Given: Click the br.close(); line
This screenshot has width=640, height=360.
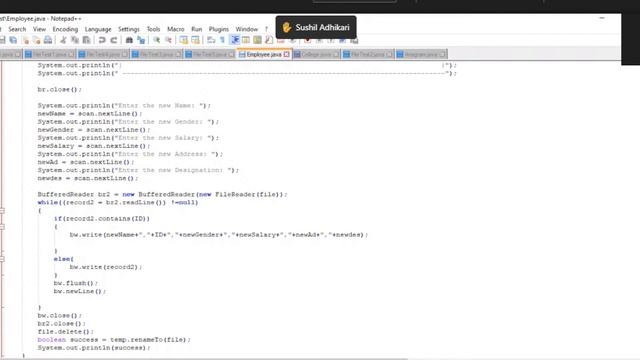Looking at the screenshot, I should tap(60, 89).
